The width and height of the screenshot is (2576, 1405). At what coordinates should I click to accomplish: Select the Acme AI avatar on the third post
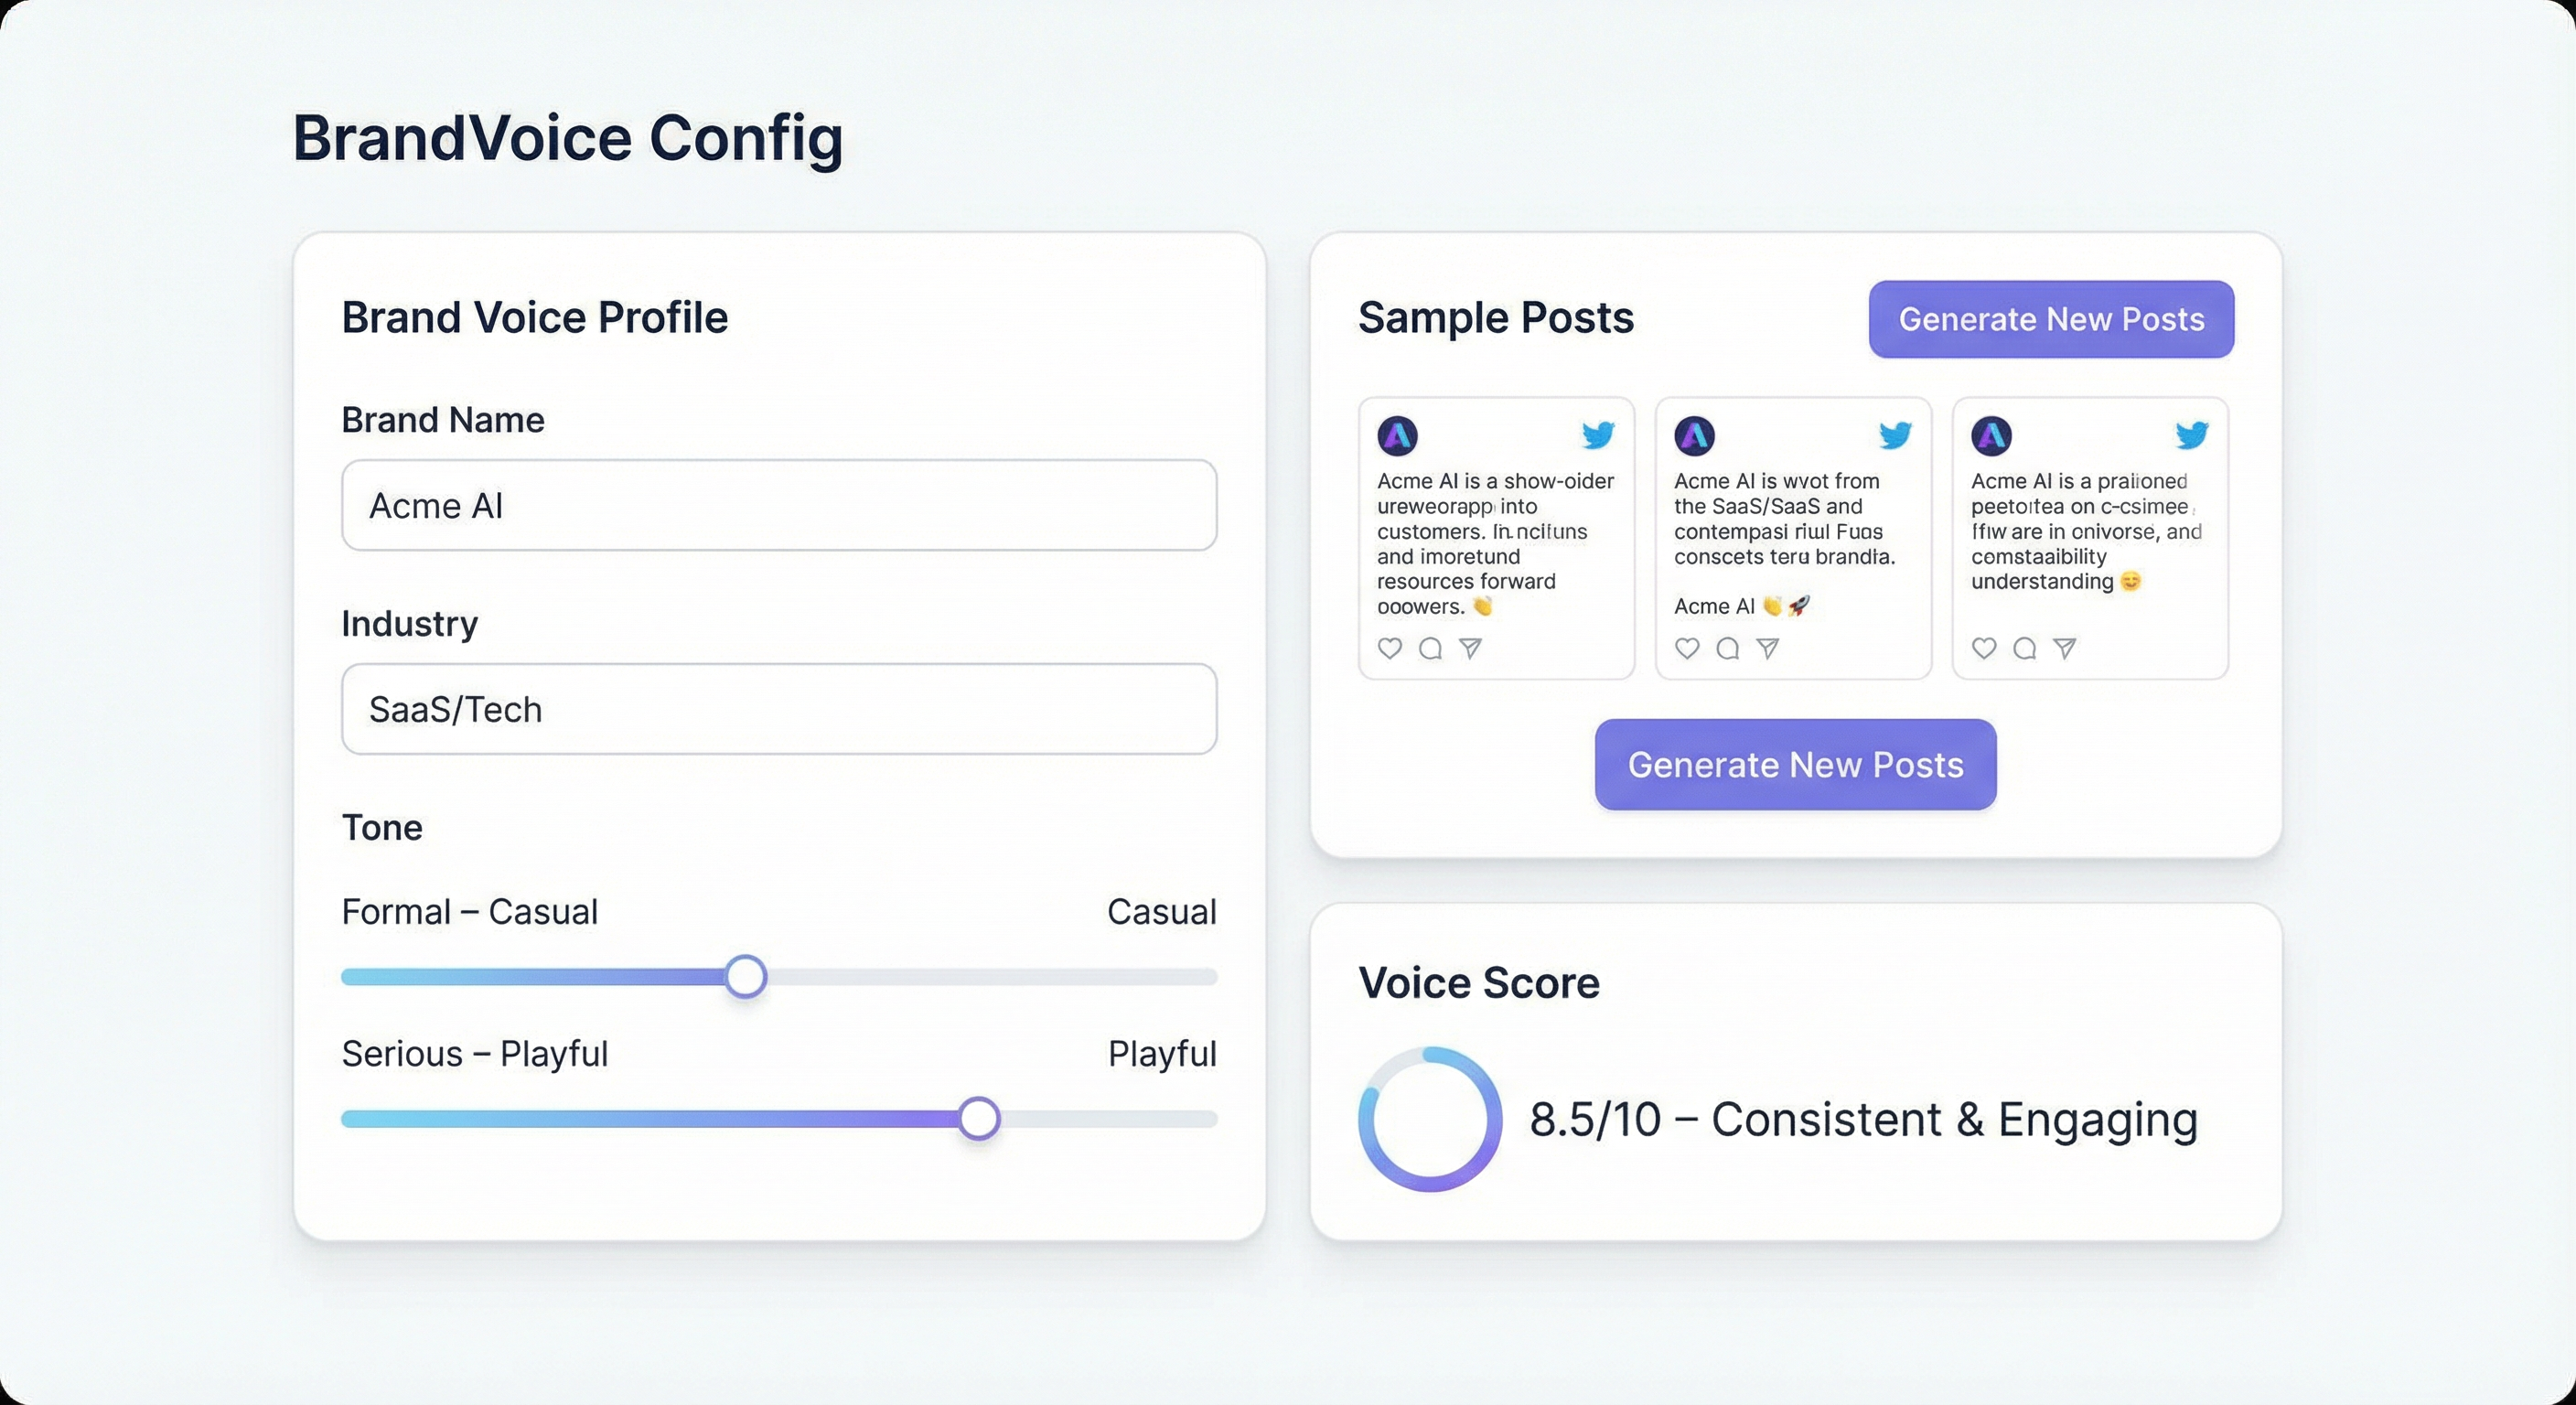click(1991, 435)
